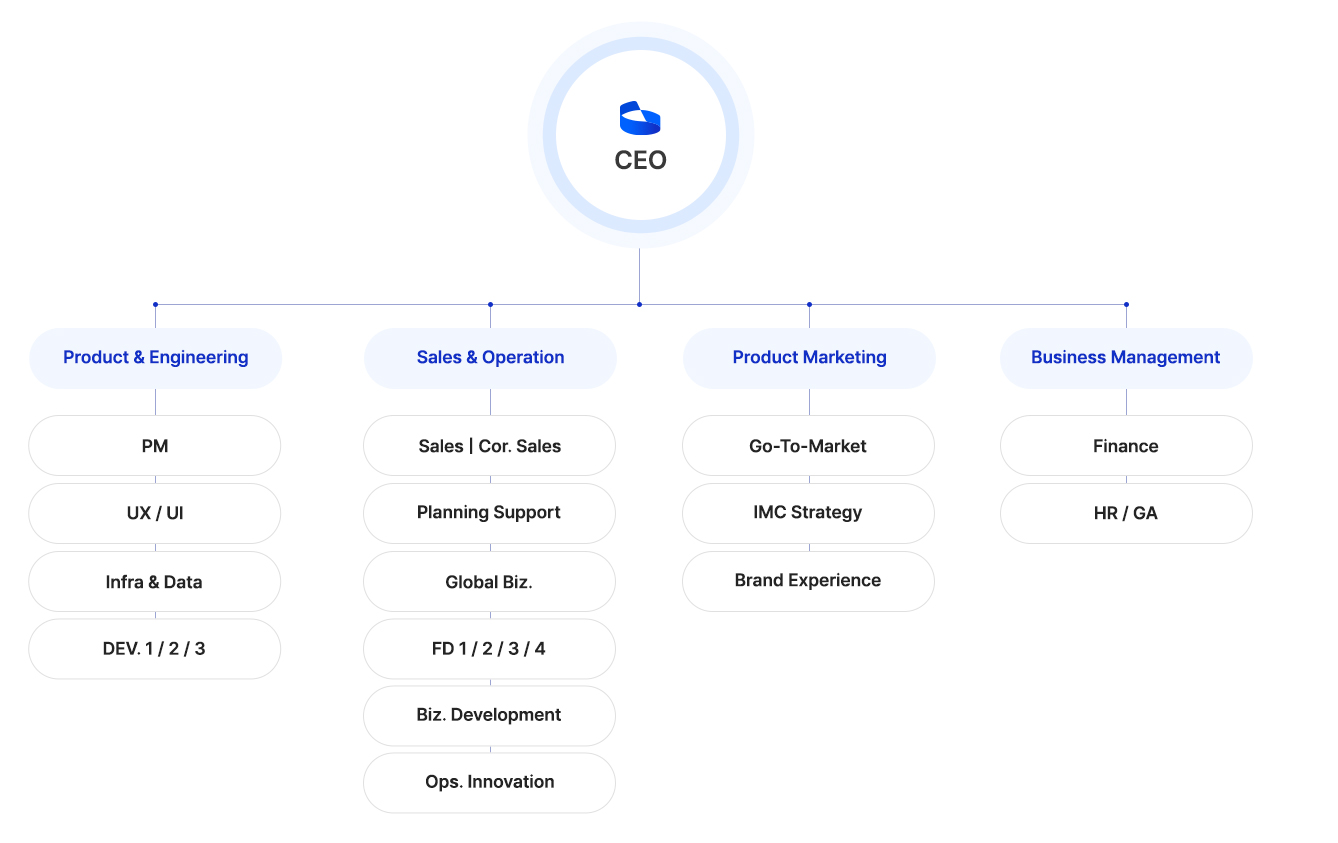Choose the Business Management division header

click(1125, 358)
